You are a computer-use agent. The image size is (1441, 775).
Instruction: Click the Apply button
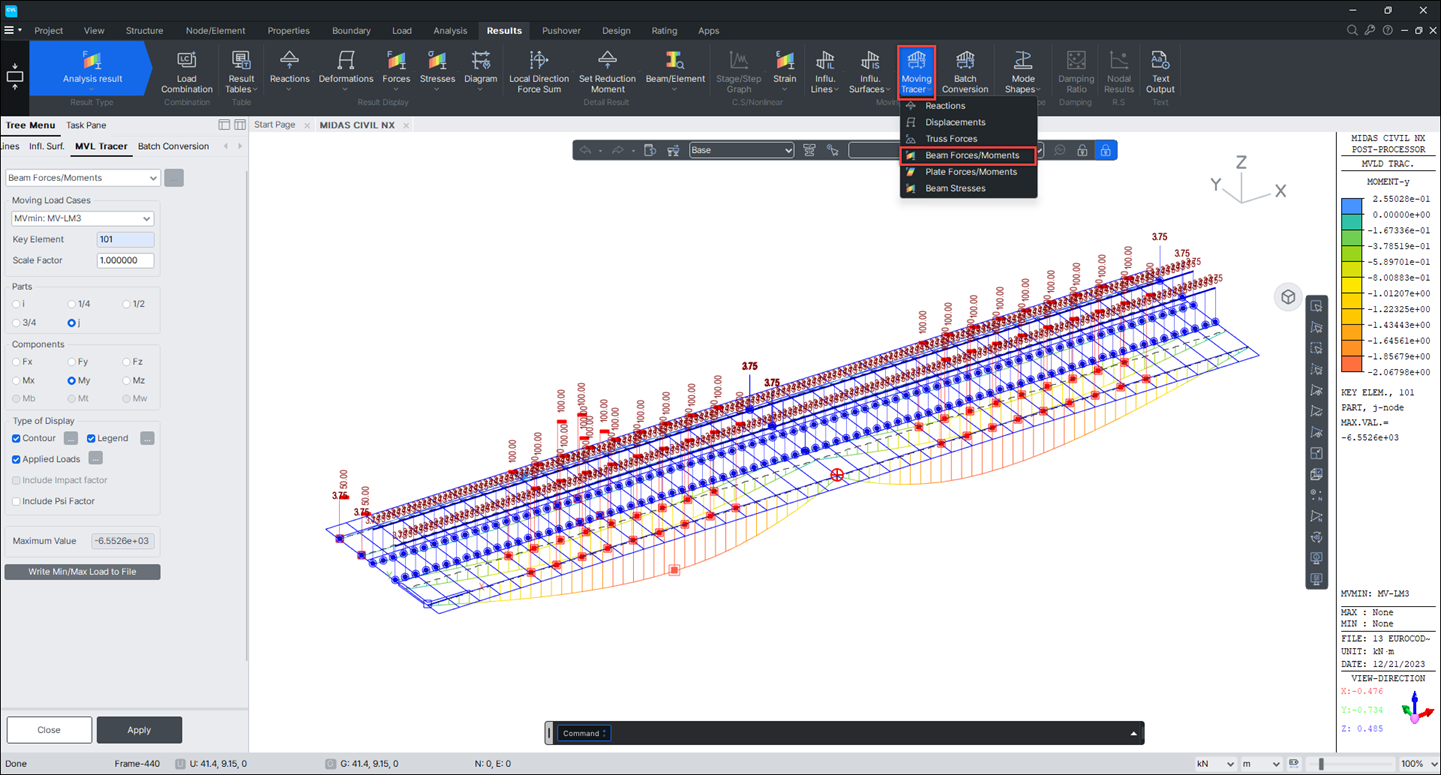[139, 730]
